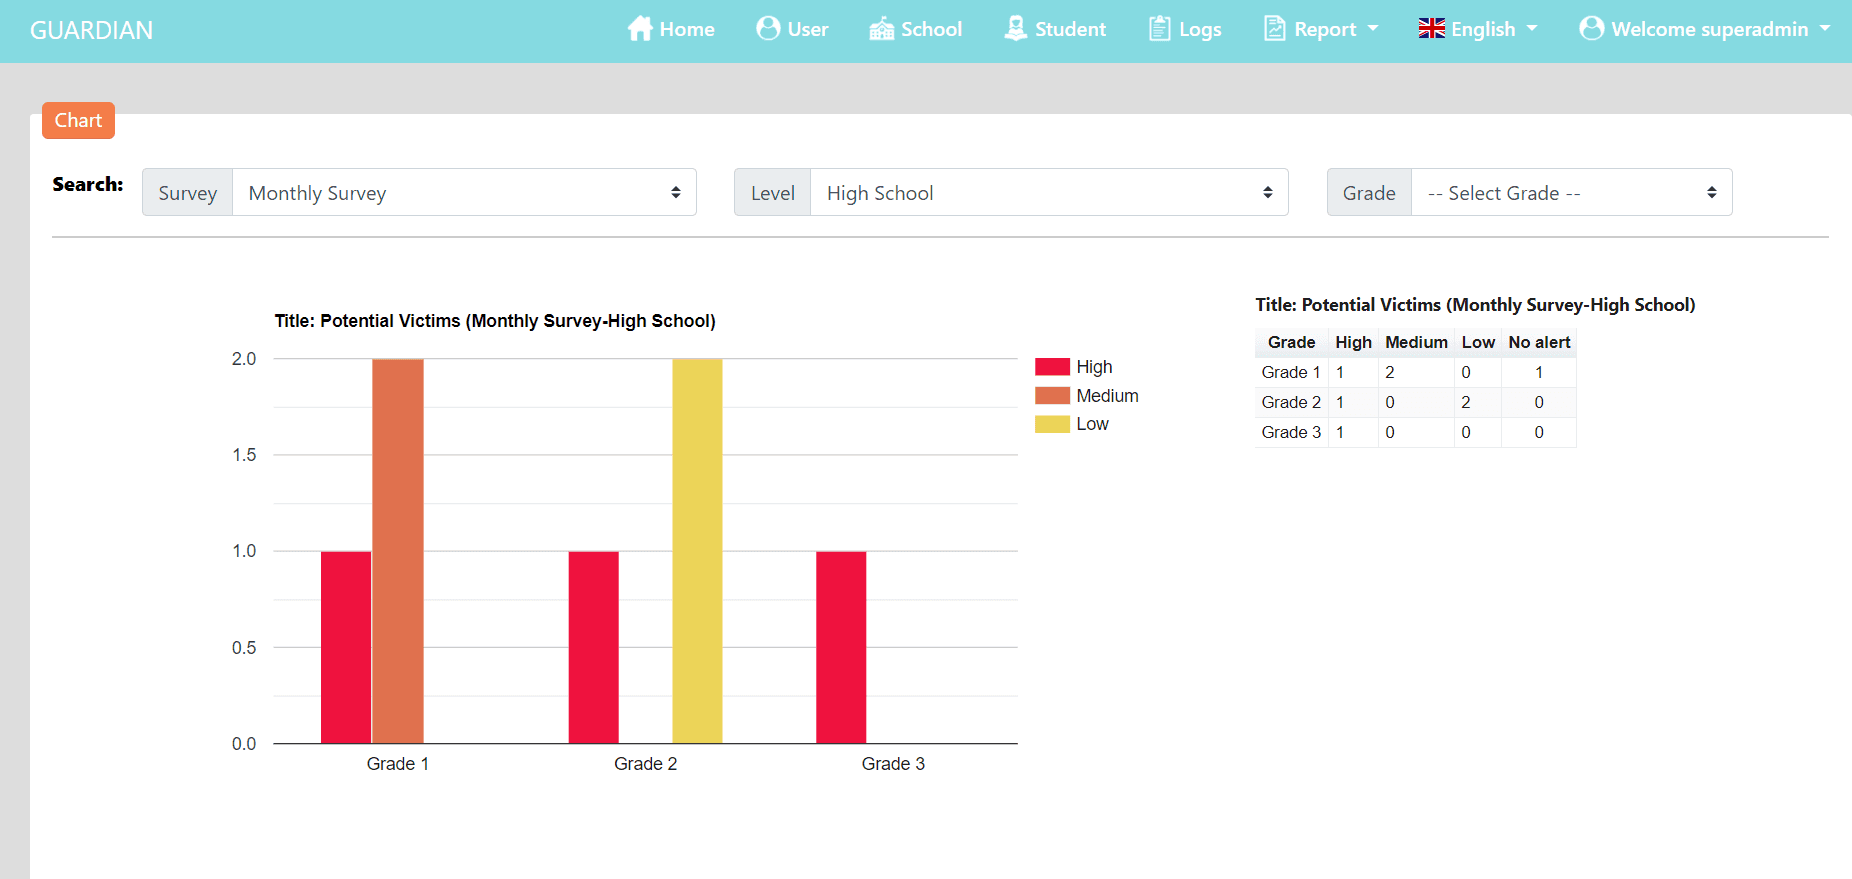Click the High column header in table
The width and height of the screenshot is (1852, 879).
tap(1353, 342)
